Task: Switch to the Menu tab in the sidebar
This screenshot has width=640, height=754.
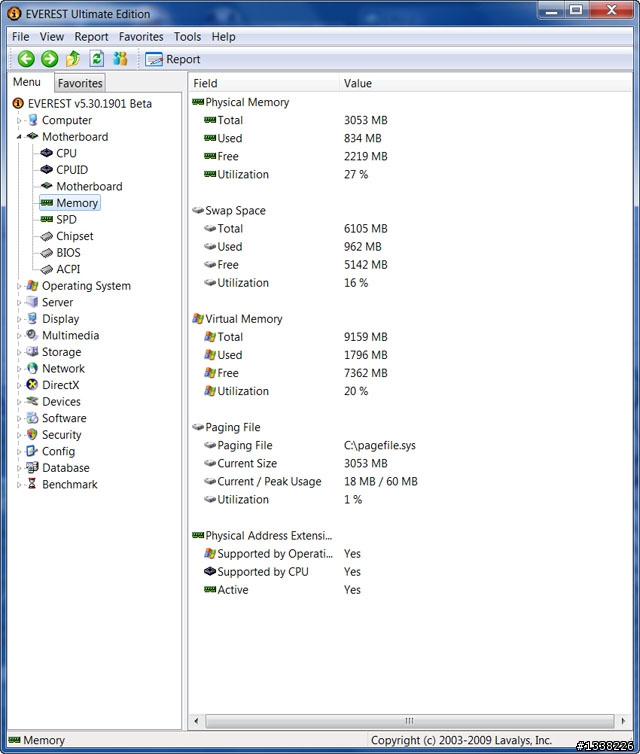Action: tap(27, 82)
